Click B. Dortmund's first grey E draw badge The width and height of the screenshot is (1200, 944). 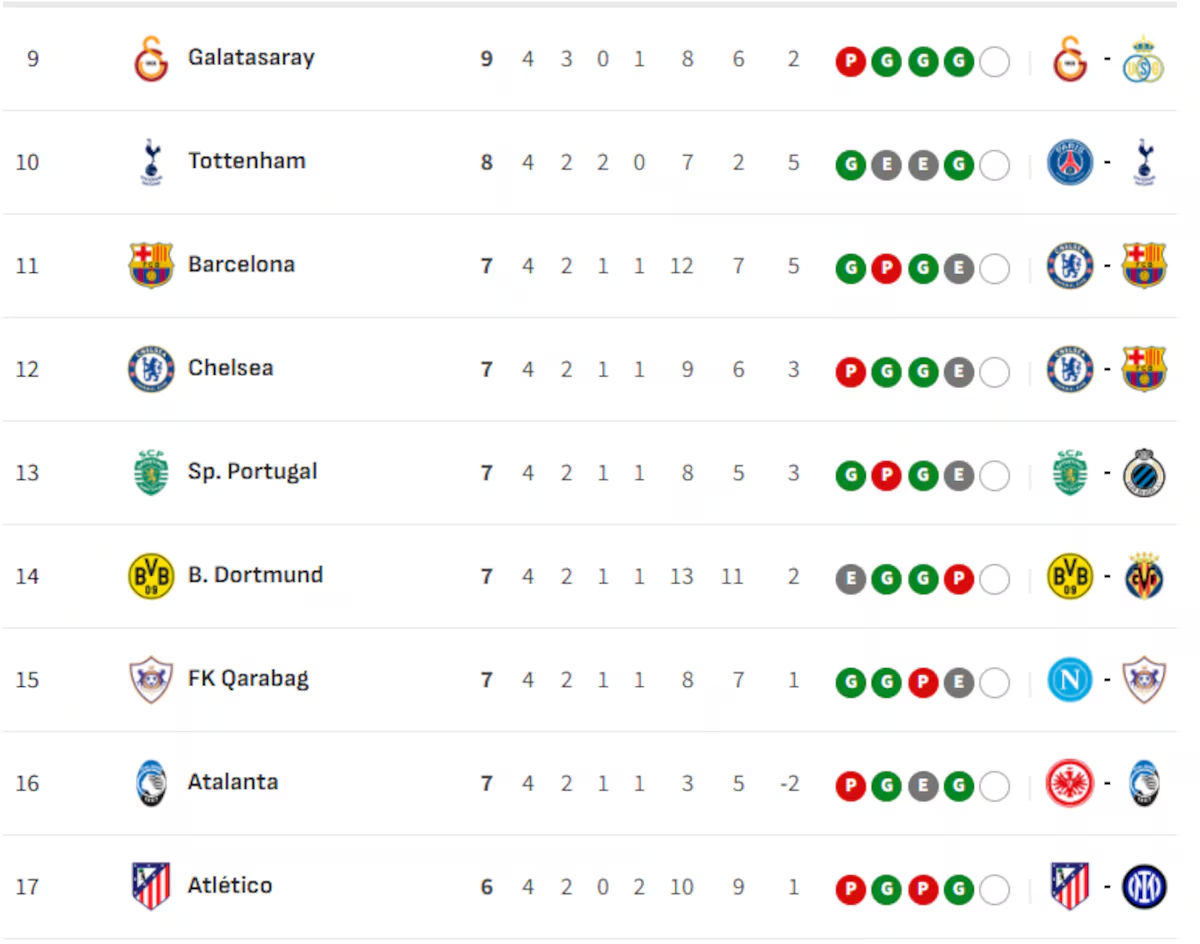850,580
